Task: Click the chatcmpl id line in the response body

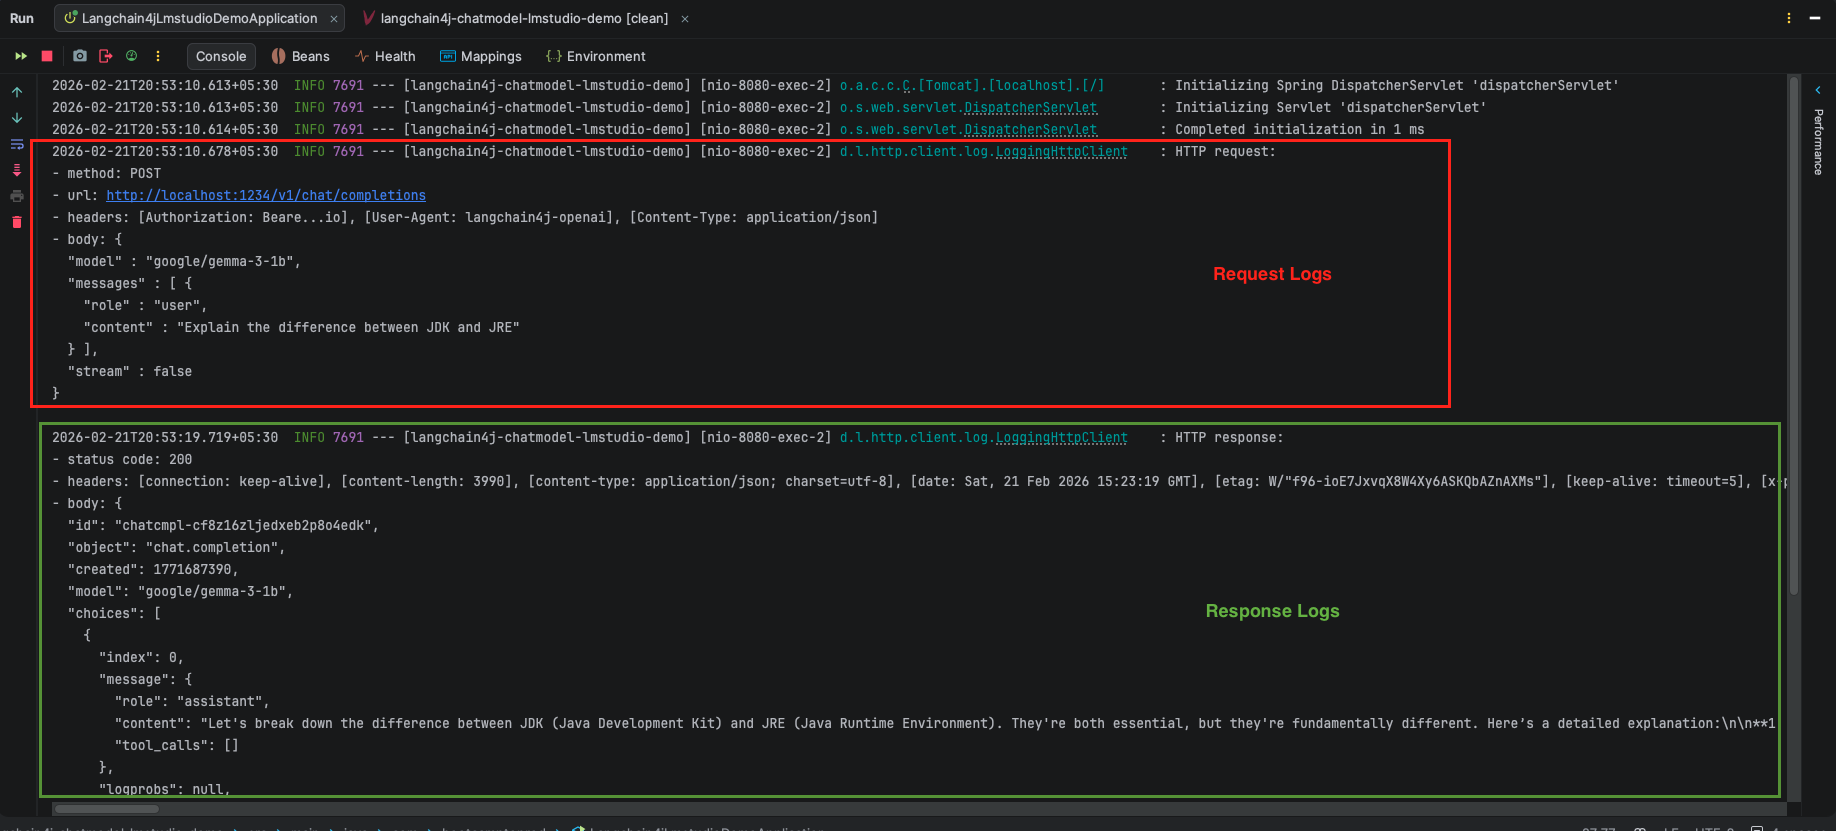Action: [223, 525]
